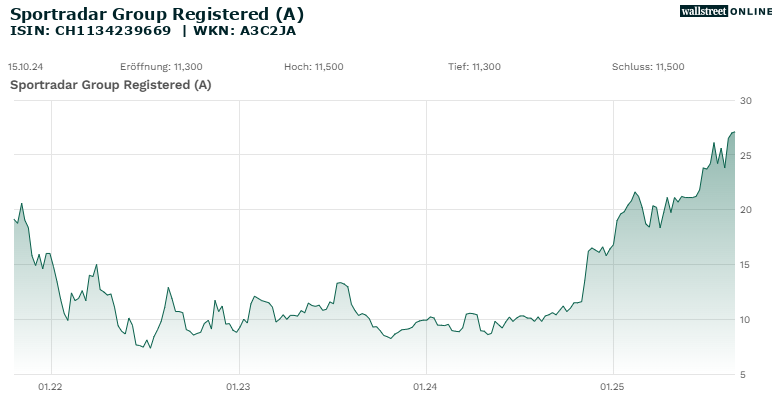This screenshot has width=780, height=416.
Task: Click the Eröffnung: 11,300 value
Action: (x=161, y=67)
